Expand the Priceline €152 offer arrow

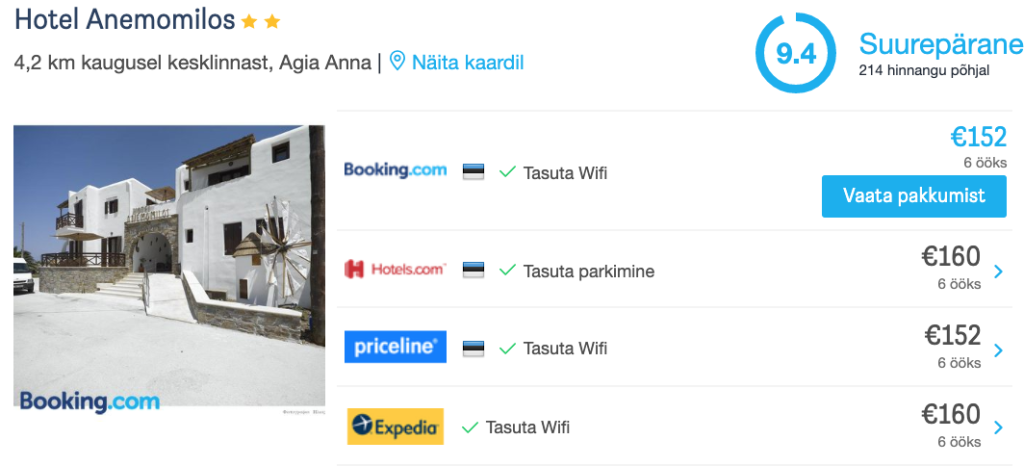click(997, 350)
